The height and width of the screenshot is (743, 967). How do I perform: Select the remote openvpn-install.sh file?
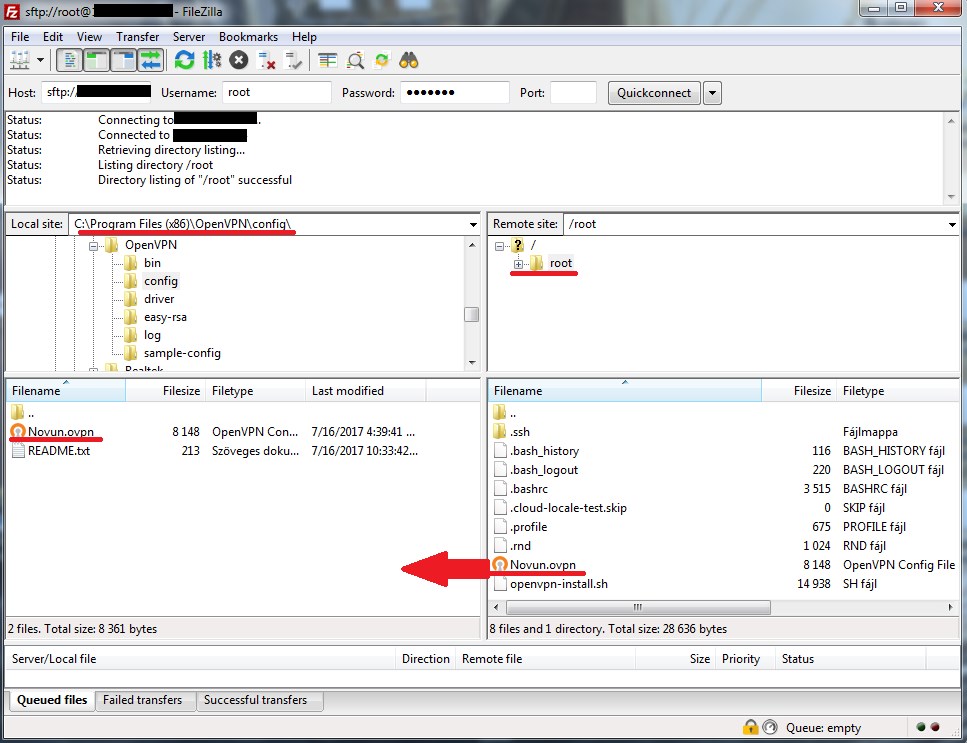point(558,584)
